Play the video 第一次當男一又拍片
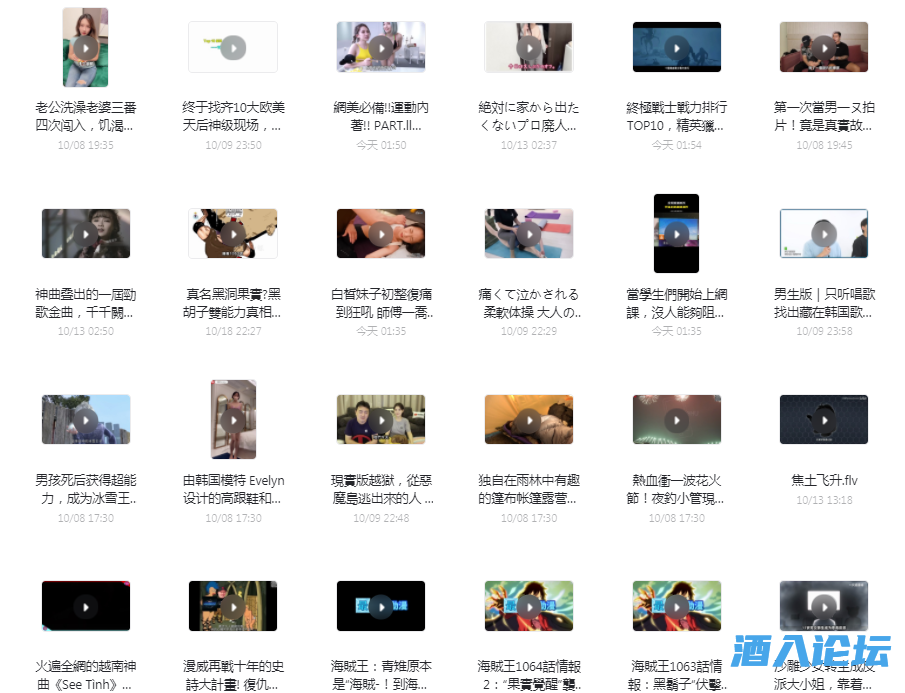Image resolution: width=905 pixels, height=693 pixels. 824,48
